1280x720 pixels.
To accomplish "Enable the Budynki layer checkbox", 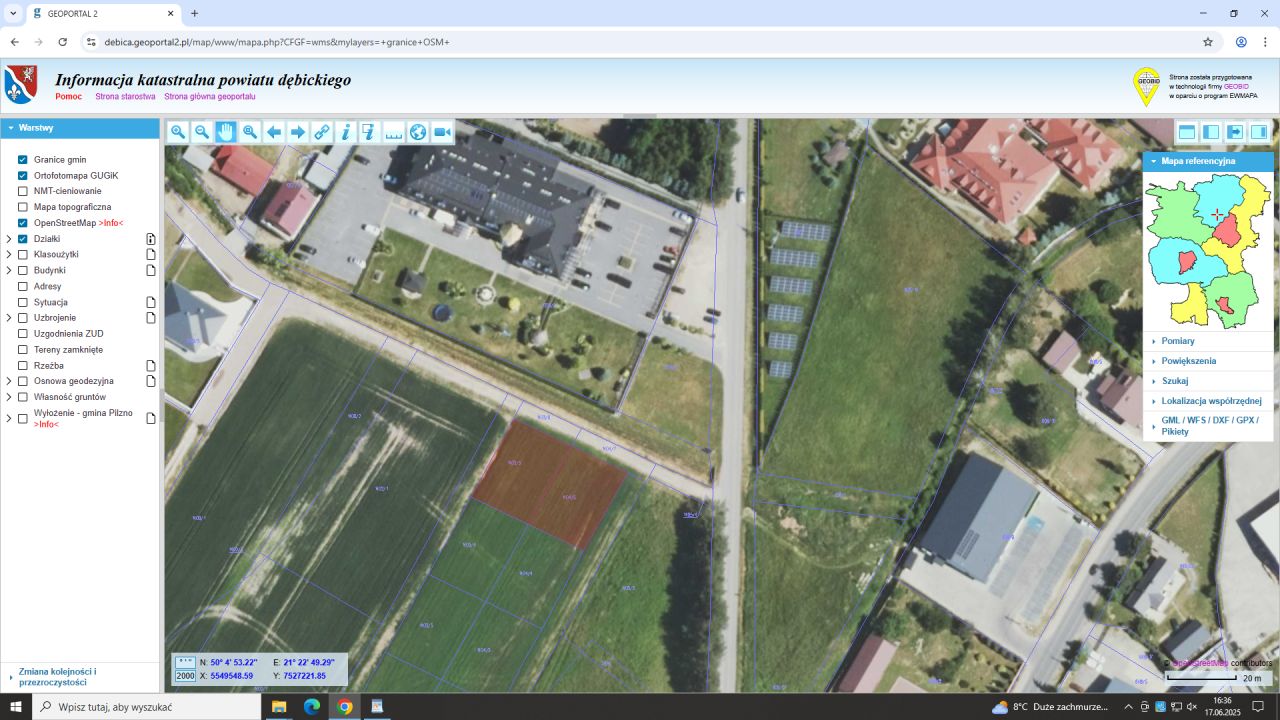I will [x=23, y=270].
